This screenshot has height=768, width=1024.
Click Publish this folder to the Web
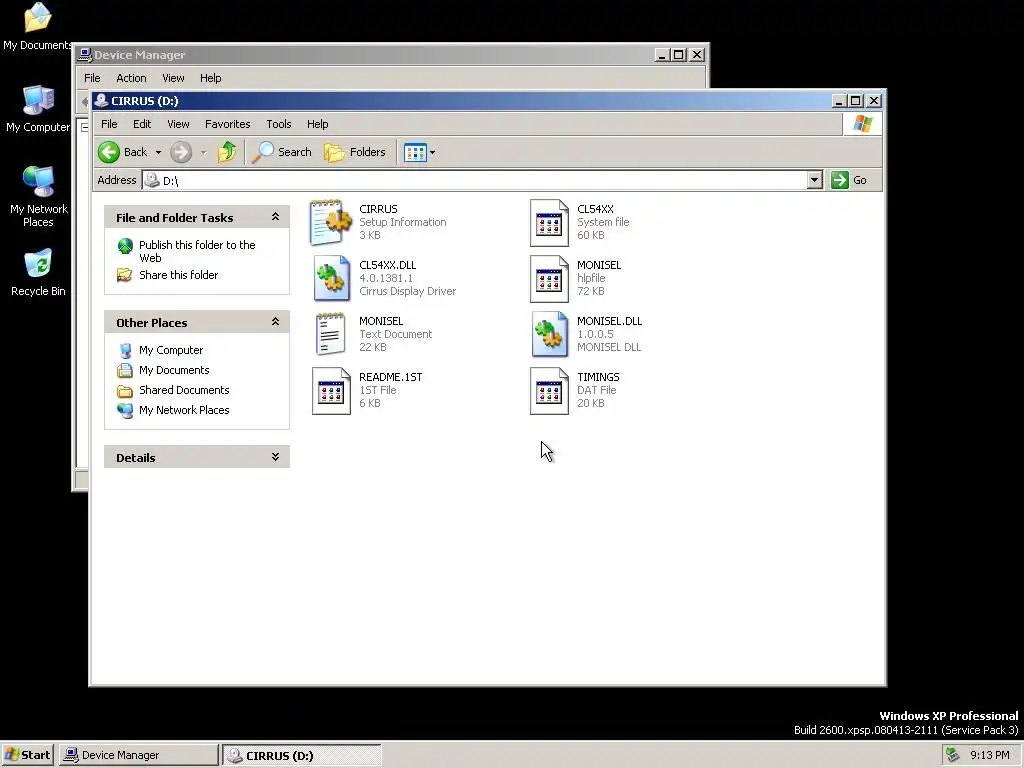pos(197,251)
